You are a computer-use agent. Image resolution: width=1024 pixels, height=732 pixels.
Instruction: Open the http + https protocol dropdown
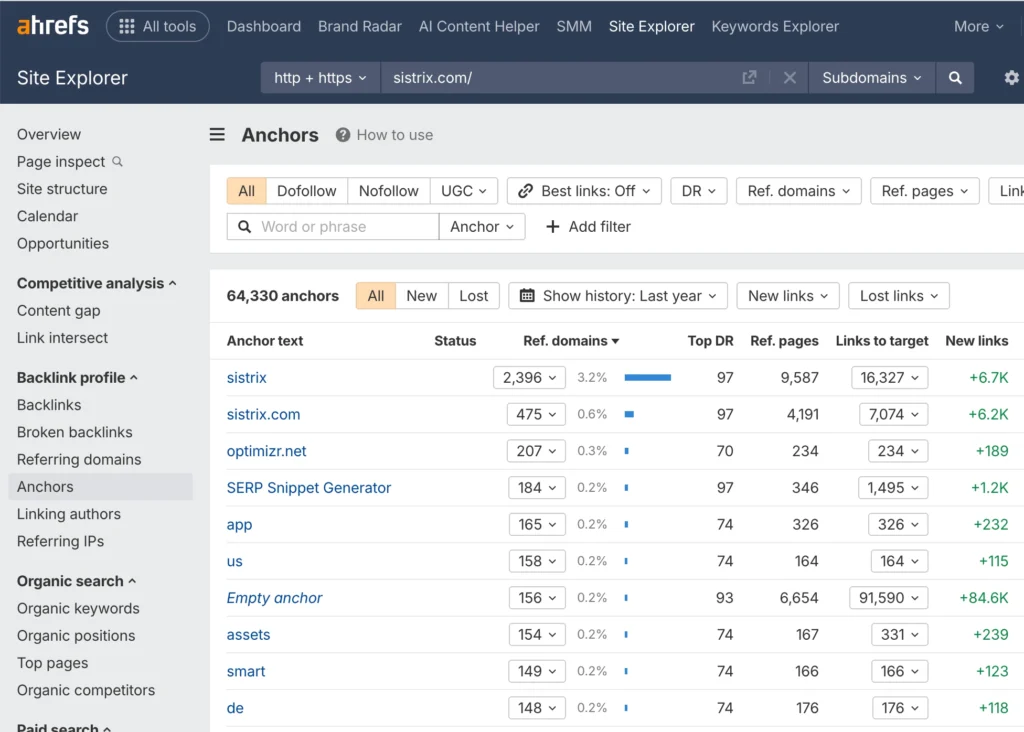click(x=320, y=78)
